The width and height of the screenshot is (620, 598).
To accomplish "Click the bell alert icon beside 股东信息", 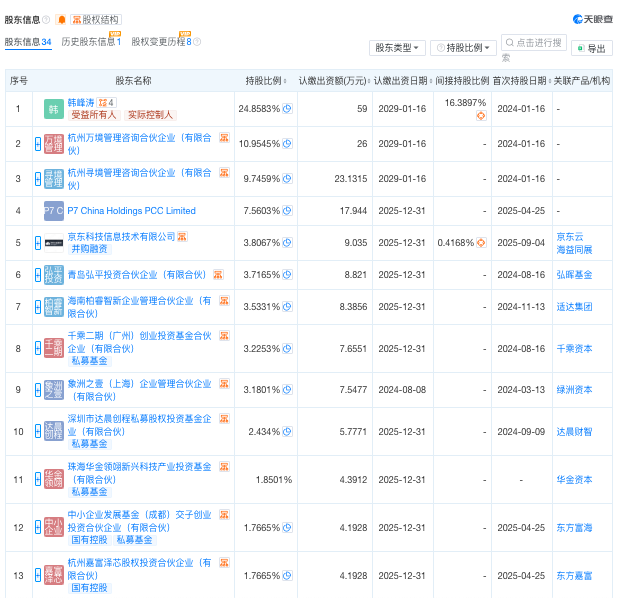I will [61, 19].
